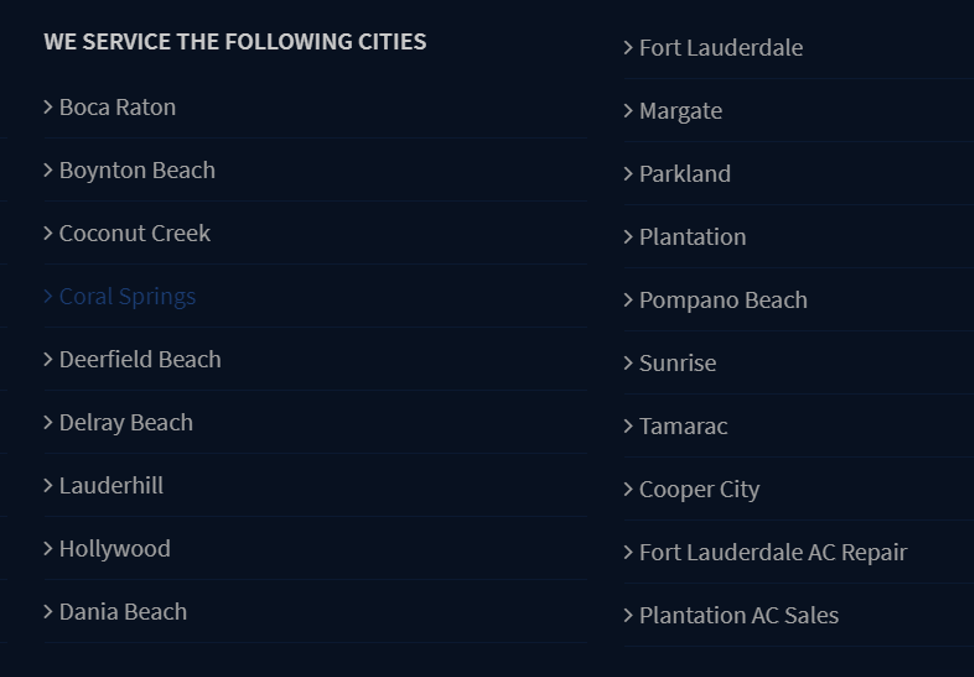Open the Hollywood city link
The width and height of the screenshot is (974, 677).
pos(115,549)
